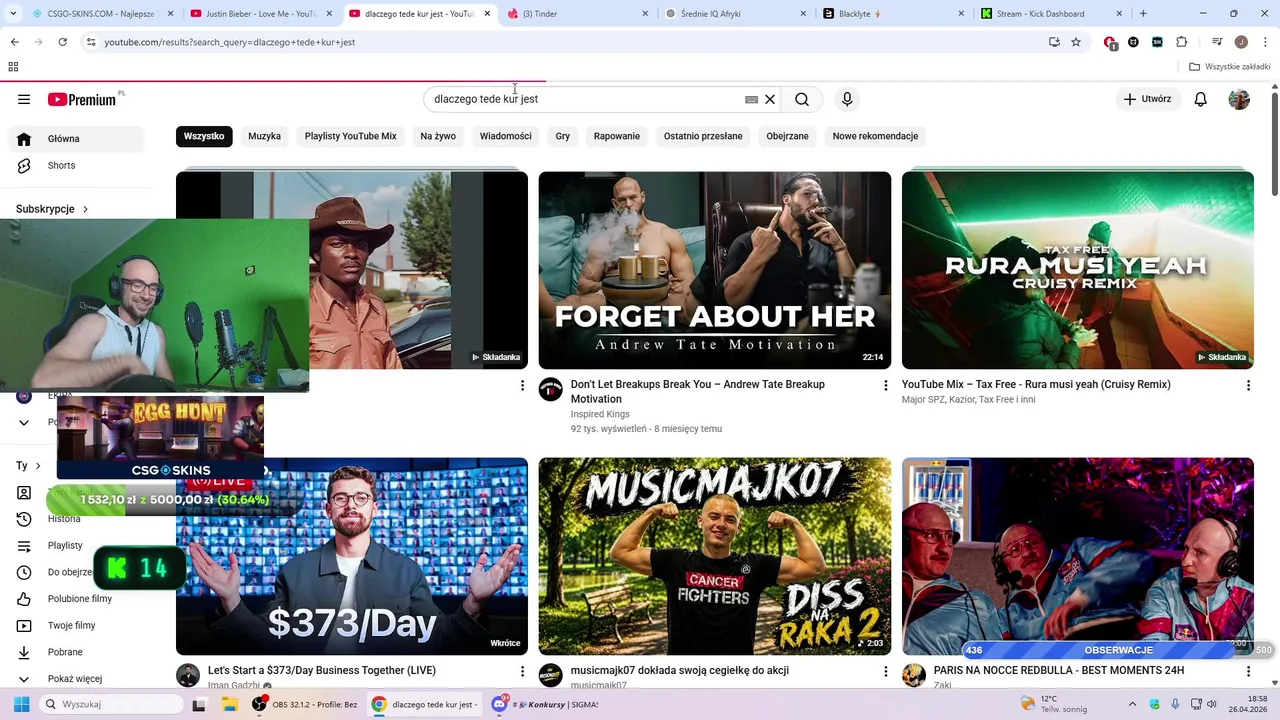Select the Obejrzane filter chip
Image resolution: width=1280 pixels, height=720 pixels.
coord(787,136)
